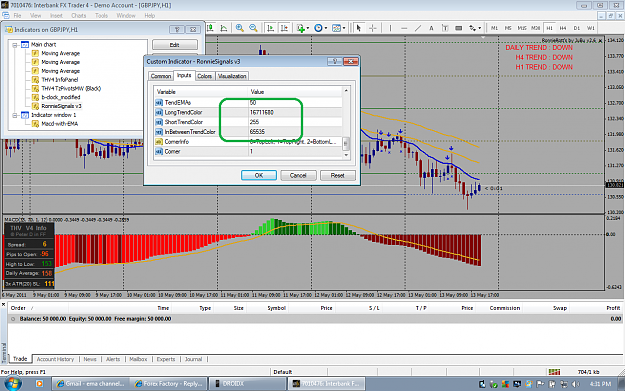Screen dimensions: 625x391
Task: Select the arrow cursor tool
Action: 359,28
